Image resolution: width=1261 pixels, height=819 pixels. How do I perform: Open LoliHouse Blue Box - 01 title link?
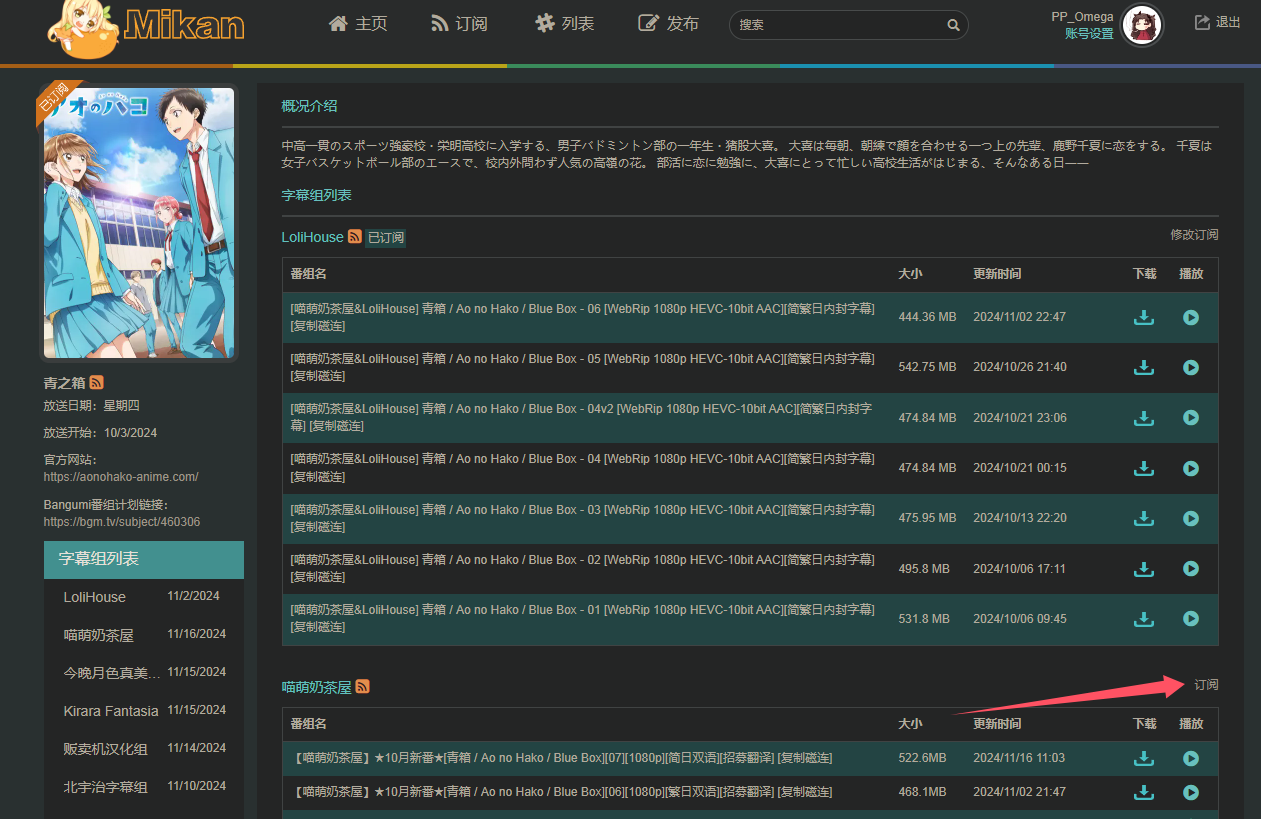[582, 610]
